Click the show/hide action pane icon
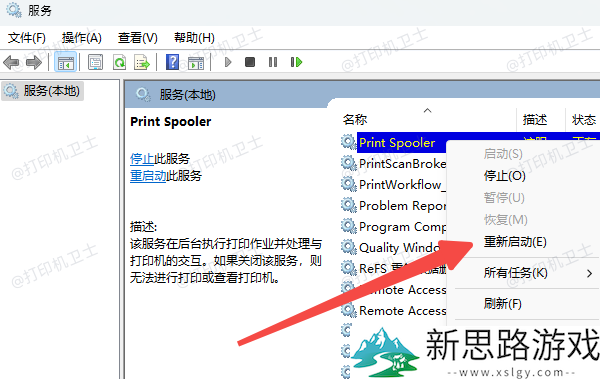Viewport: 600px width, 379px height. 196,62
